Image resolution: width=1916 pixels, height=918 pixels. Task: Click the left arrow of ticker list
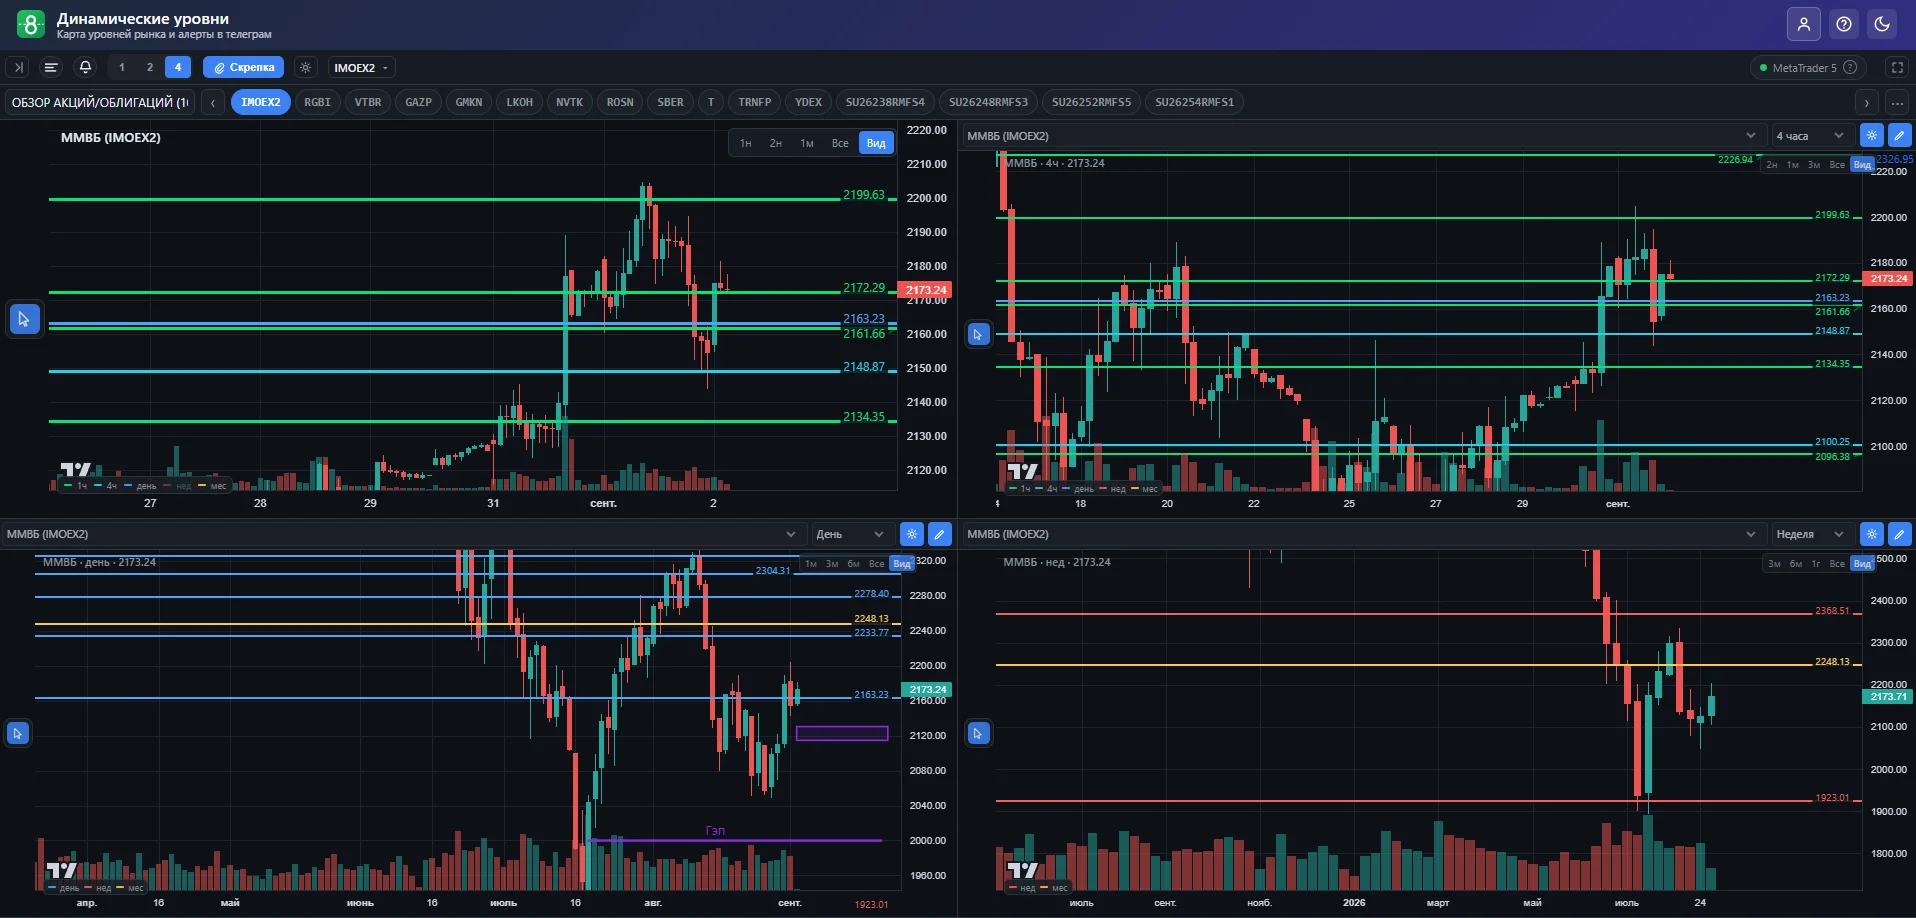pos(213,102)
